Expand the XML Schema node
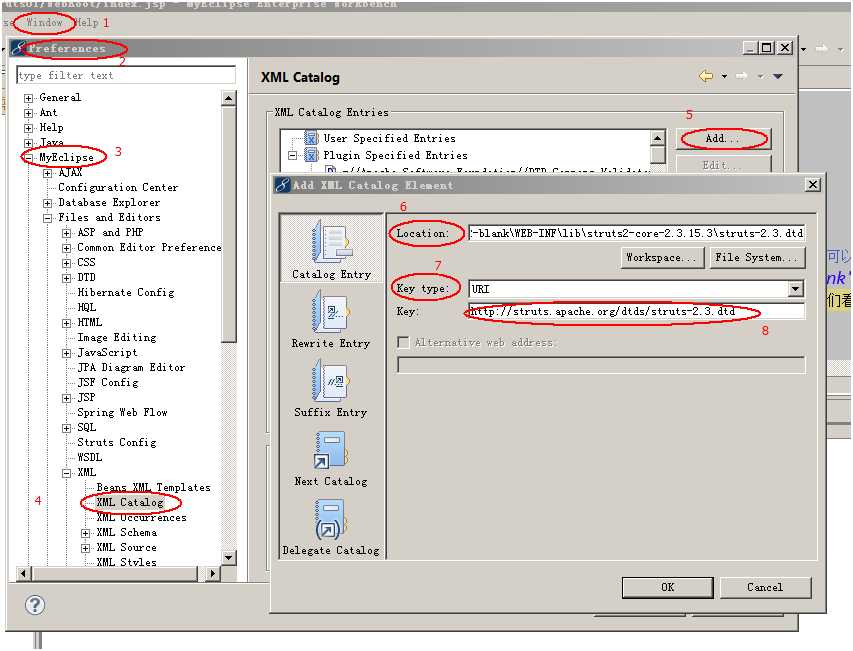The width and height of the screenshot is (853, 651). 85,534
